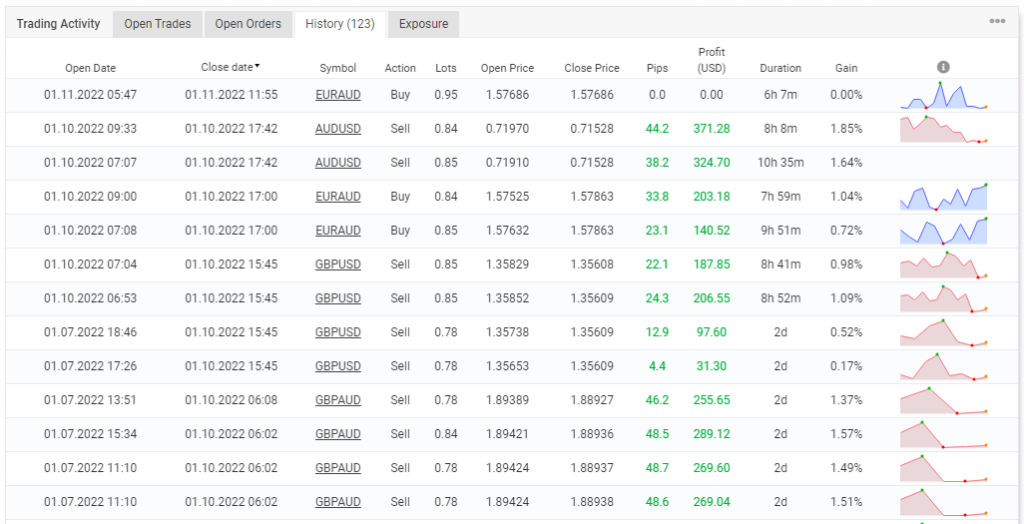Sort by the Profit (USD) column header

[x=711, y=60]
